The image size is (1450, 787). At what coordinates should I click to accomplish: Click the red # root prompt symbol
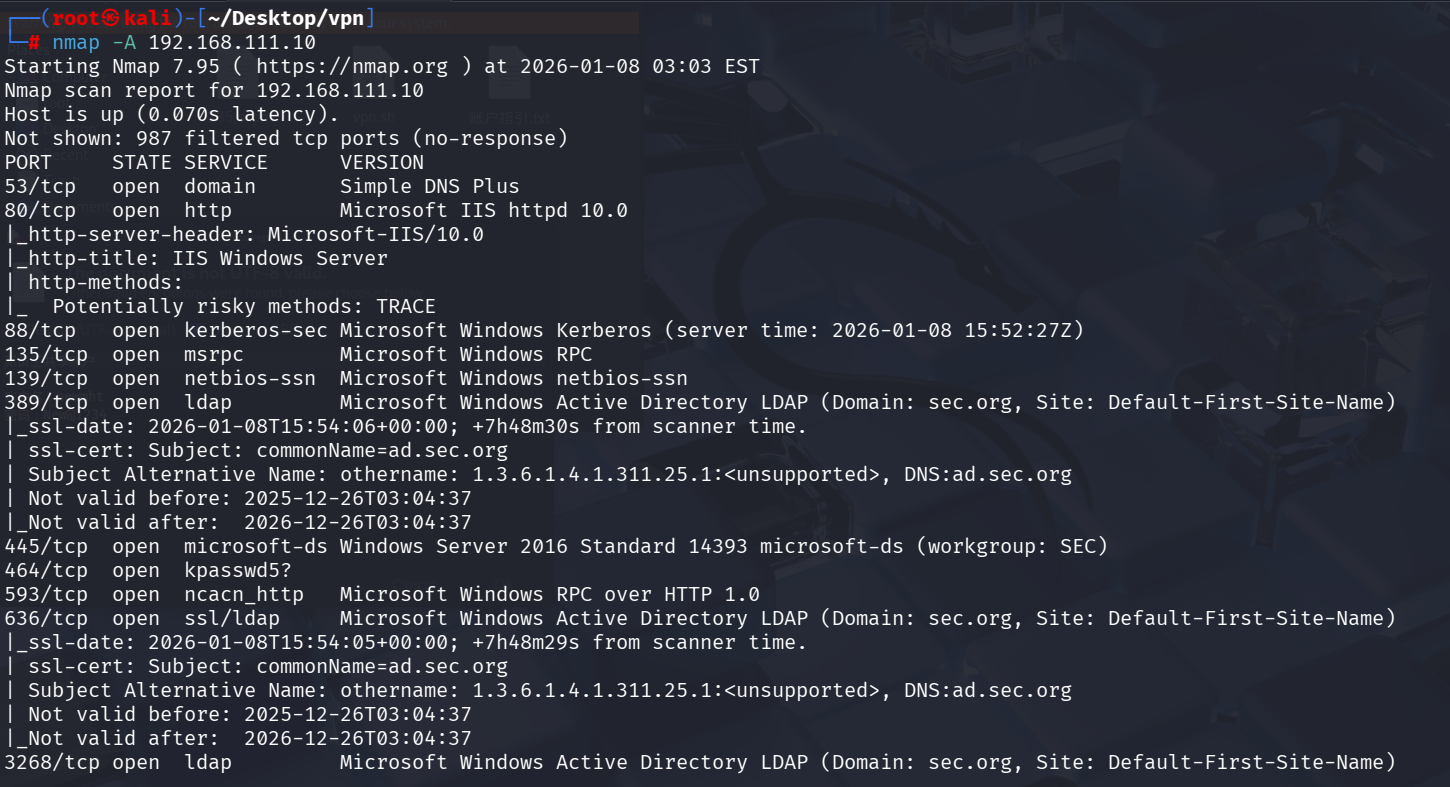point(34,42)
